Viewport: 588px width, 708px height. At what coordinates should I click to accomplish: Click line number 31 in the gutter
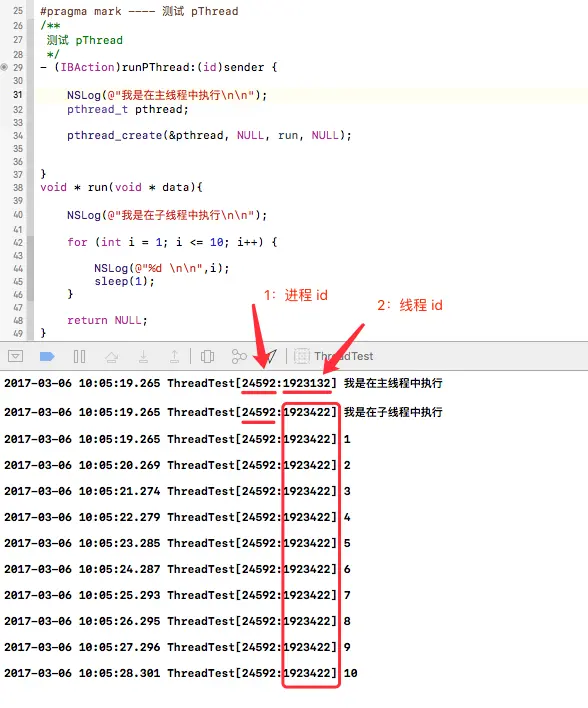coord(18,95)
